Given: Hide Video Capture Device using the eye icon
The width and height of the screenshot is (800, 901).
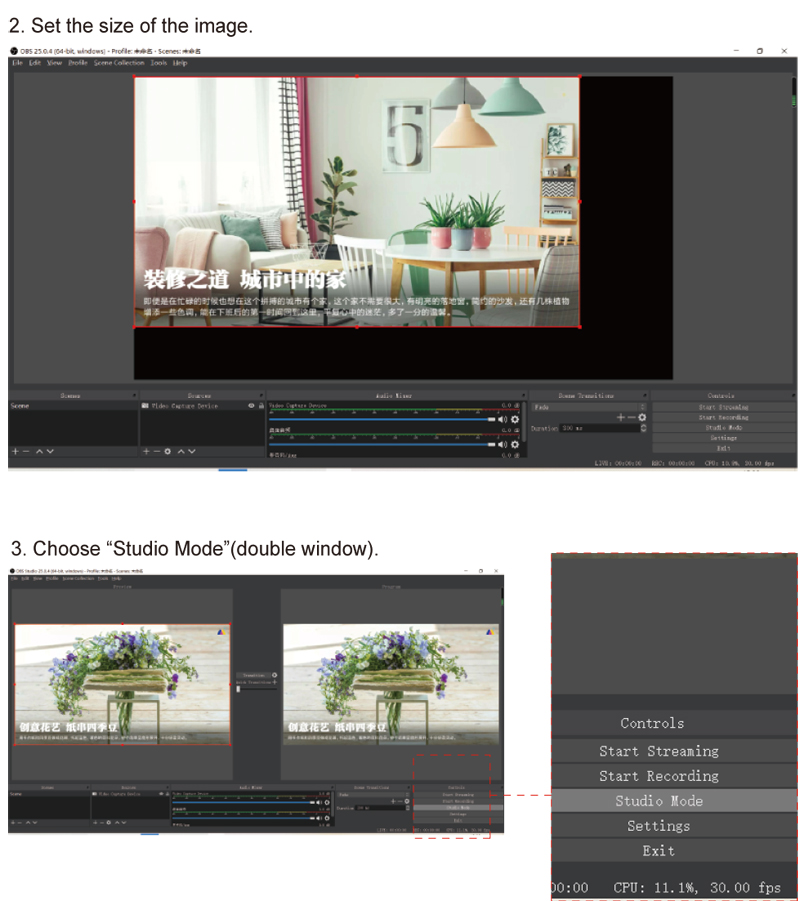Looking at the screenshot, I should [251, 406].
